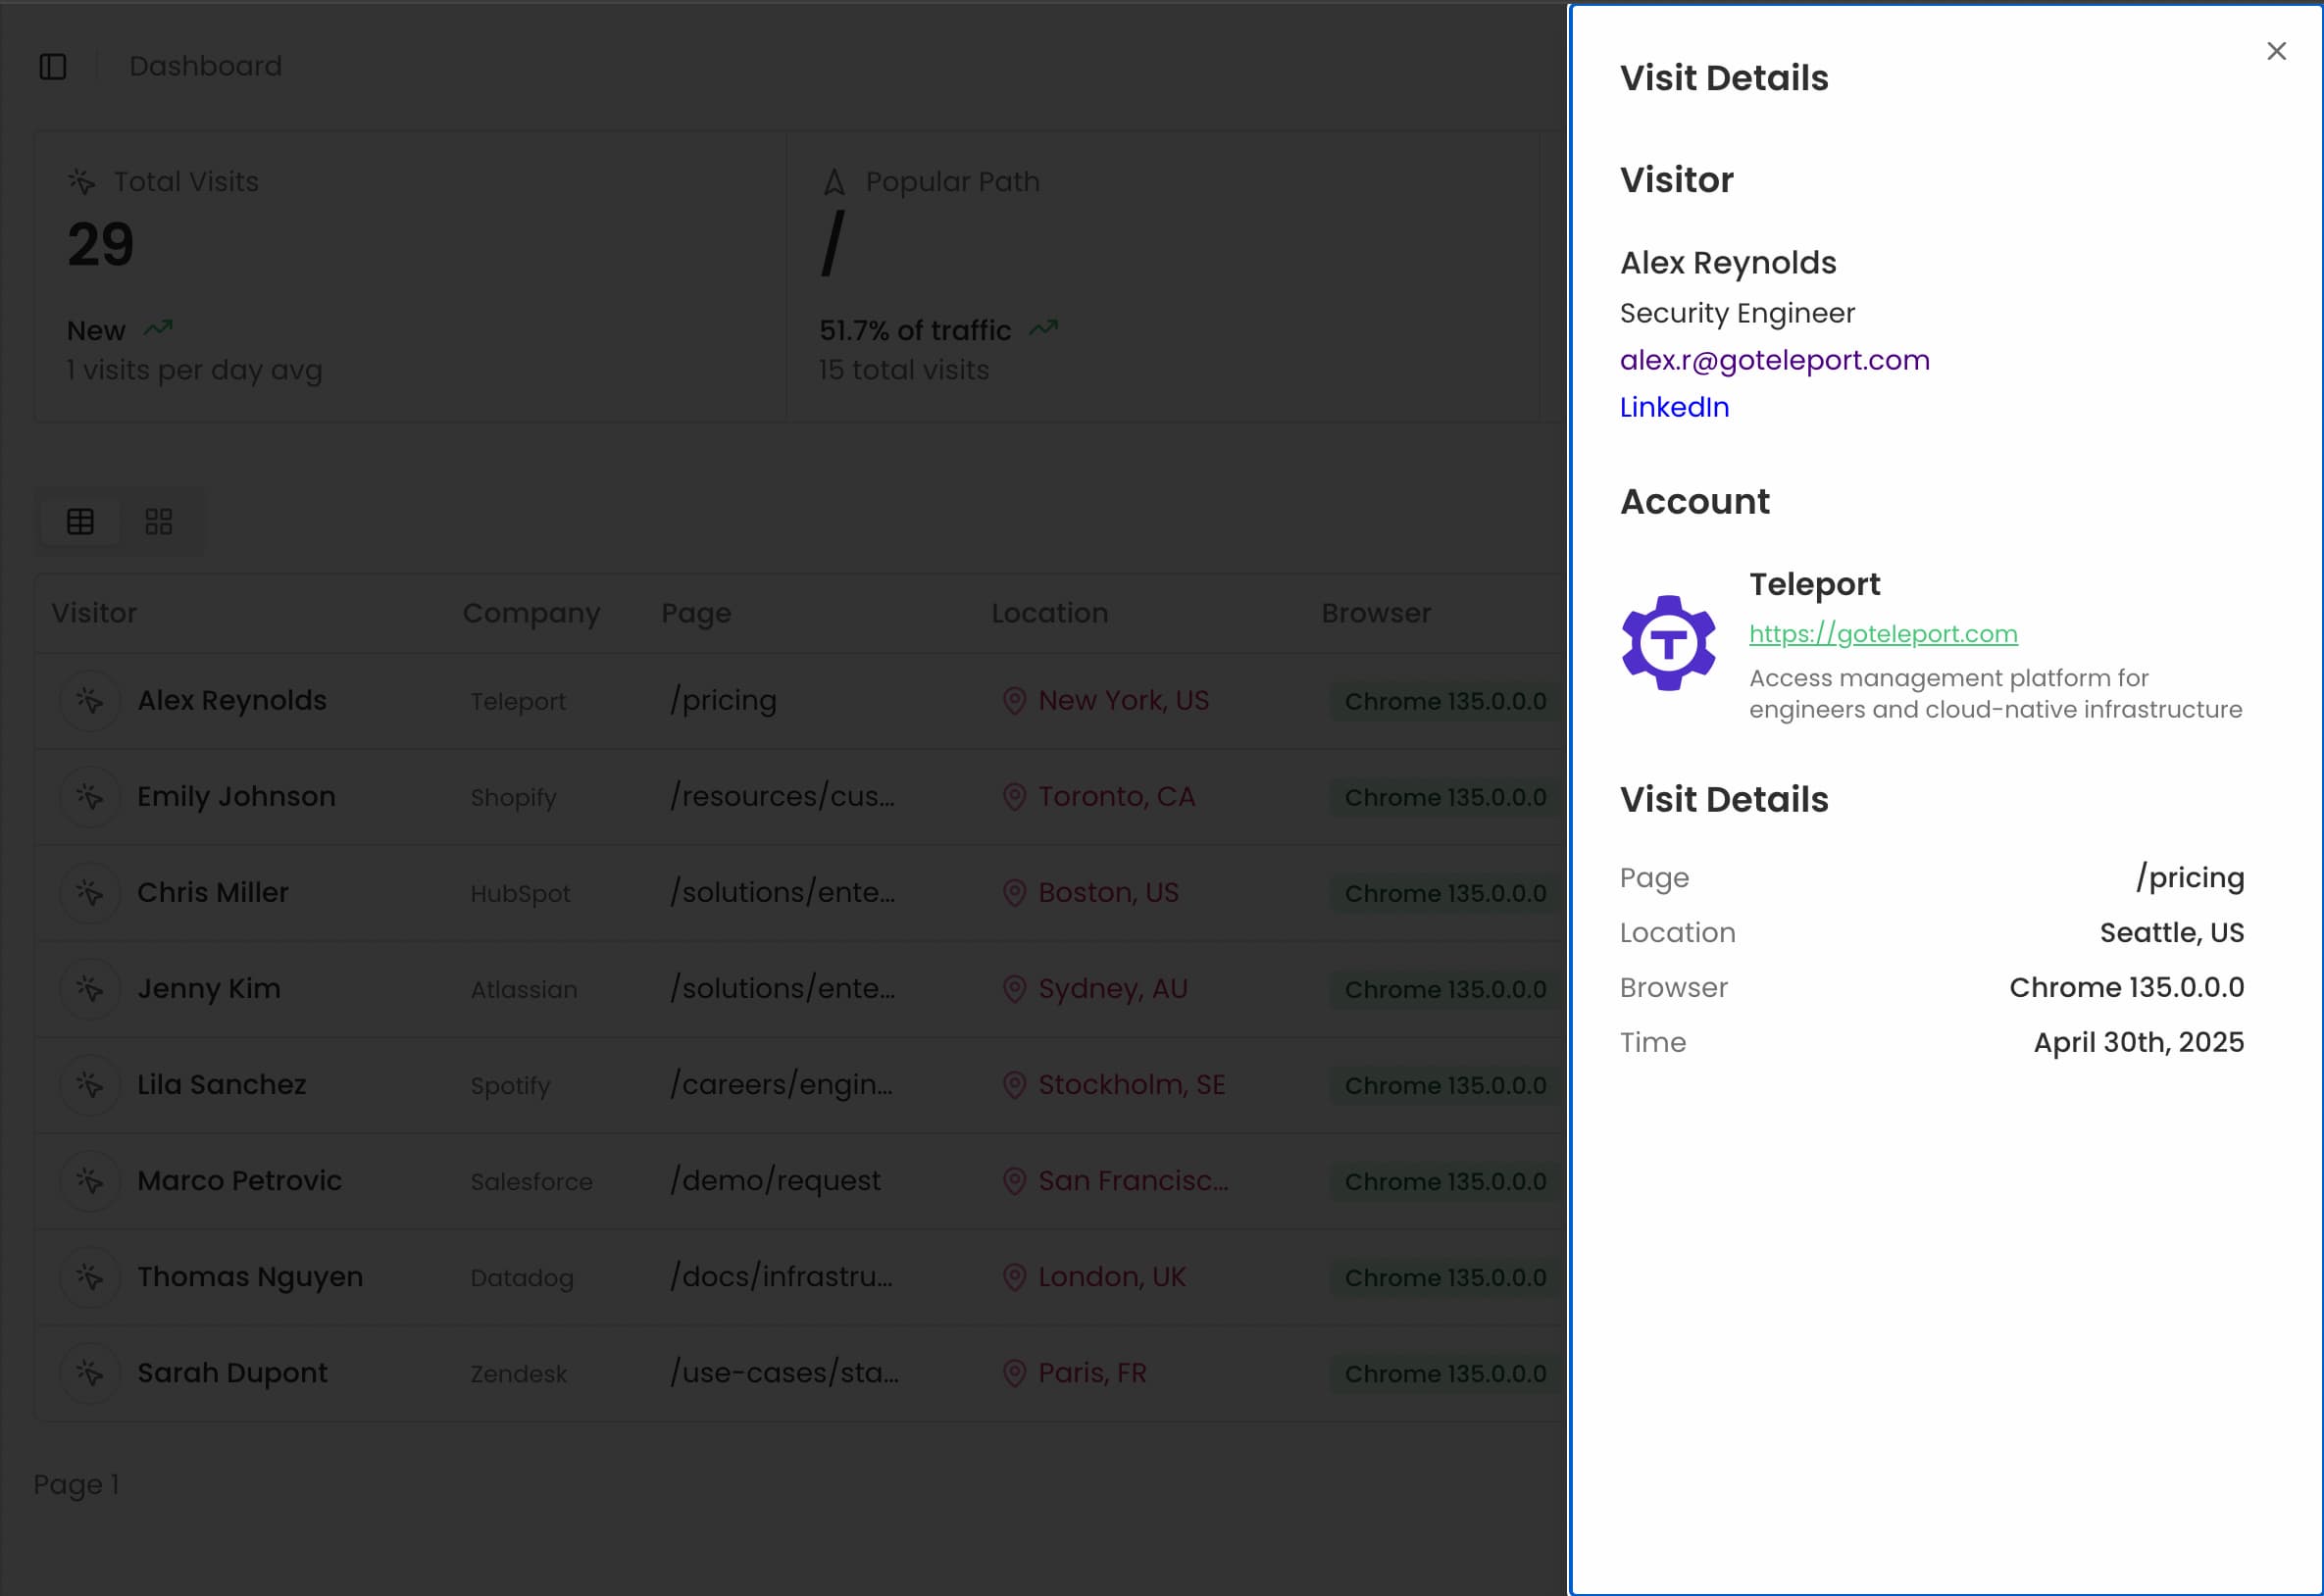The width and height of the screenshot is (2324, 1596).
Task: Sort by the Visitor column header
Action: coord(94,613)
